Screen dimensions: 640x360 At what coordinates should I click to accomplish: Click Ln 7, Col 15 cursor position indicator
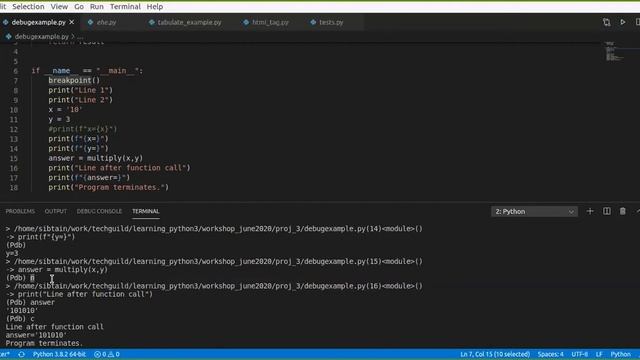495,354
